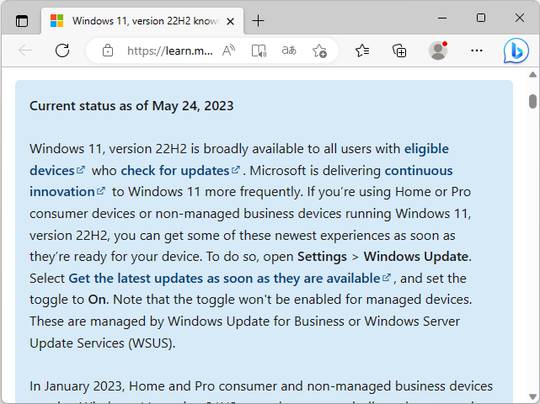
Task: Activate the Read aloud icon
Action: pos(228,51)
